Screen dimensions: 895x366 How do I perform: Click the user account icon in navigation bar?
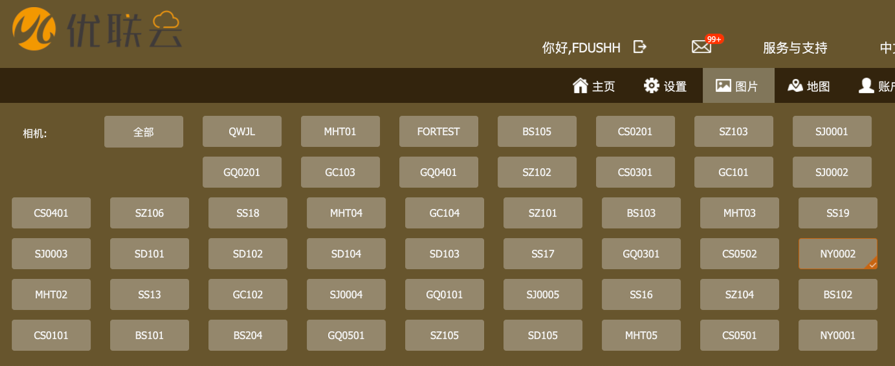click(866, 86)
